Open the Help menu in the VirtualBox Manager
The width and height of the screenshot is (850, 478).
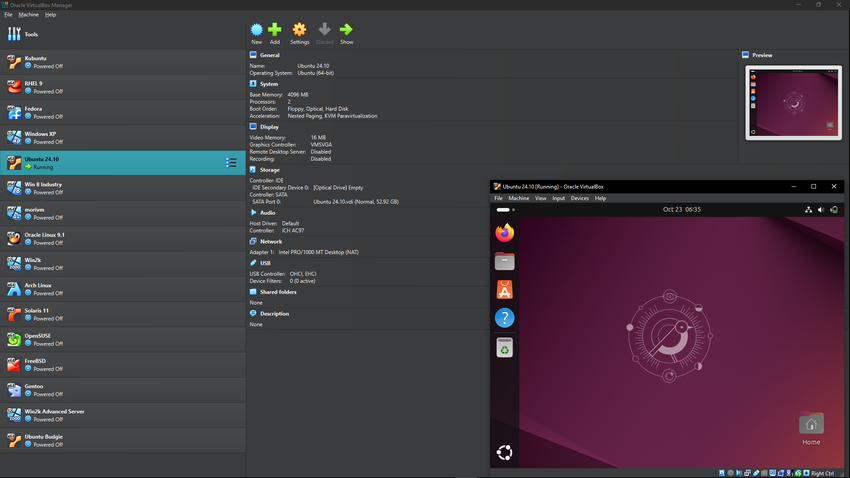50,15
